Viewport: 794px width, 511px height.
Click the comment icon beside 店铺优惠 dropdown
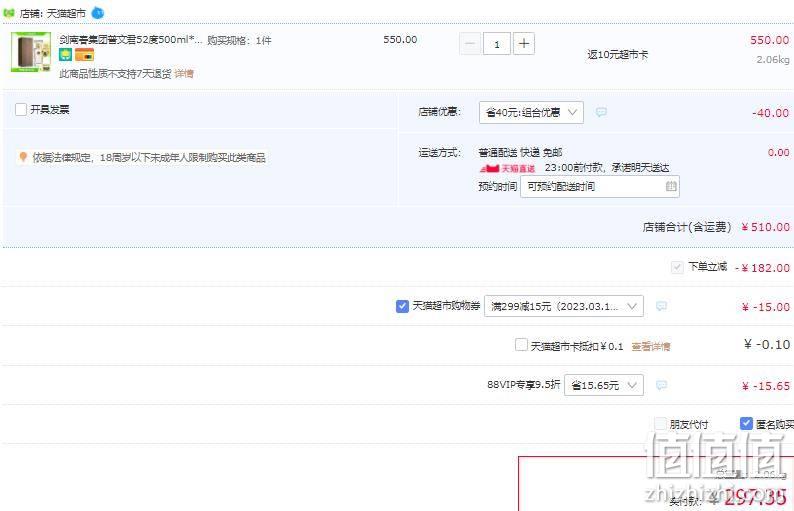pyautogui.click(x=601, y=112)
